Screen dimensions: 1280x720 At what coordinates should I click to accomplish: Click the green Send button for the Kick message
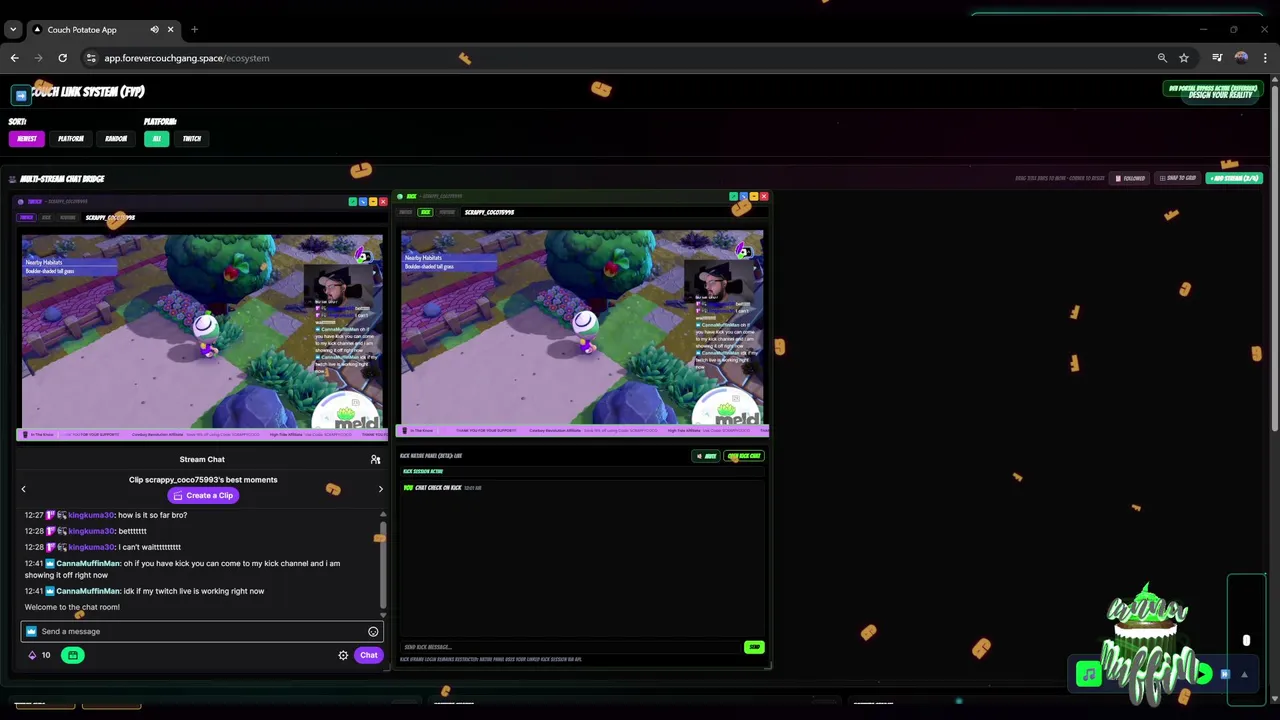pos(754,647)
